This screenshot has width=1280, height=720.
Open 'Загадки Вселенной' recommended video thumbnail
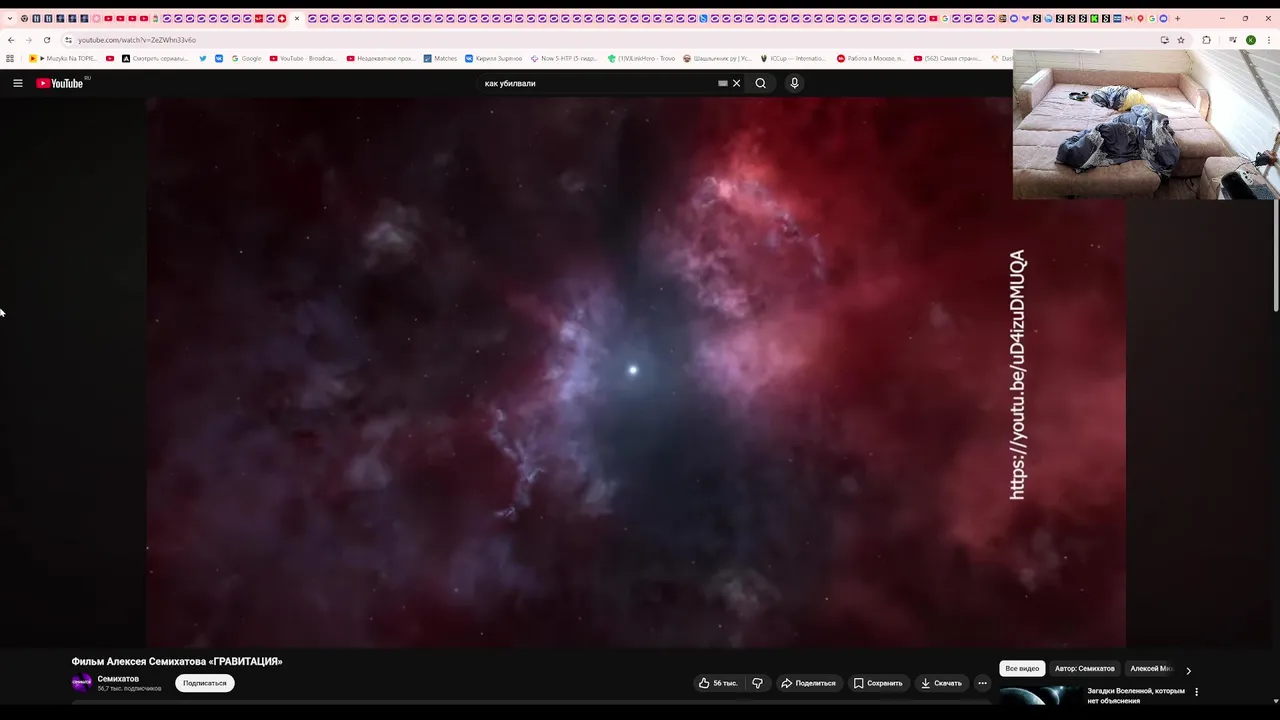tap(1040, 696)
